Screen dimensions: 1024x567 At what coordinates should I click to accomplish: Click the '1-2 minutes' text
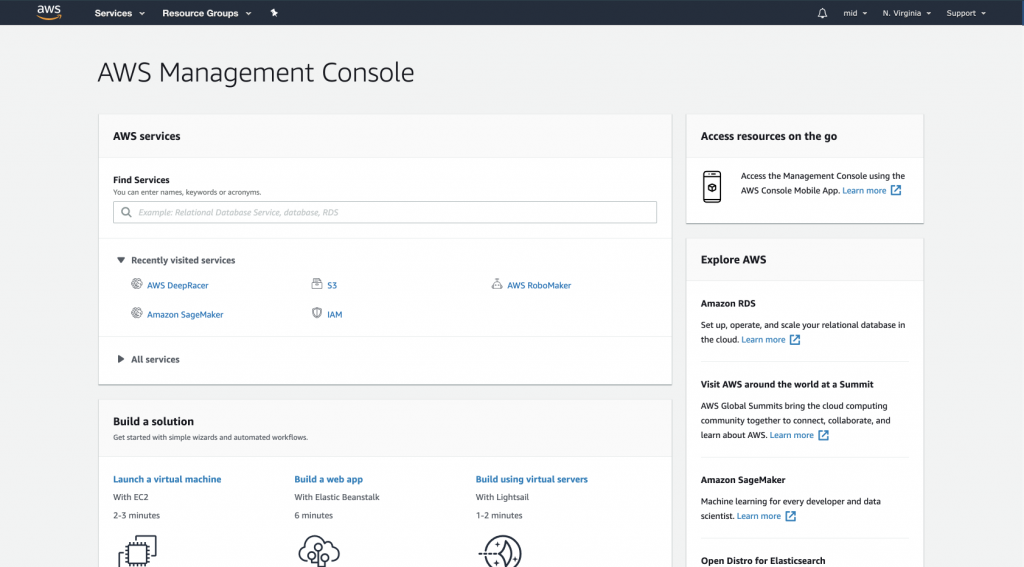point(499,515)
